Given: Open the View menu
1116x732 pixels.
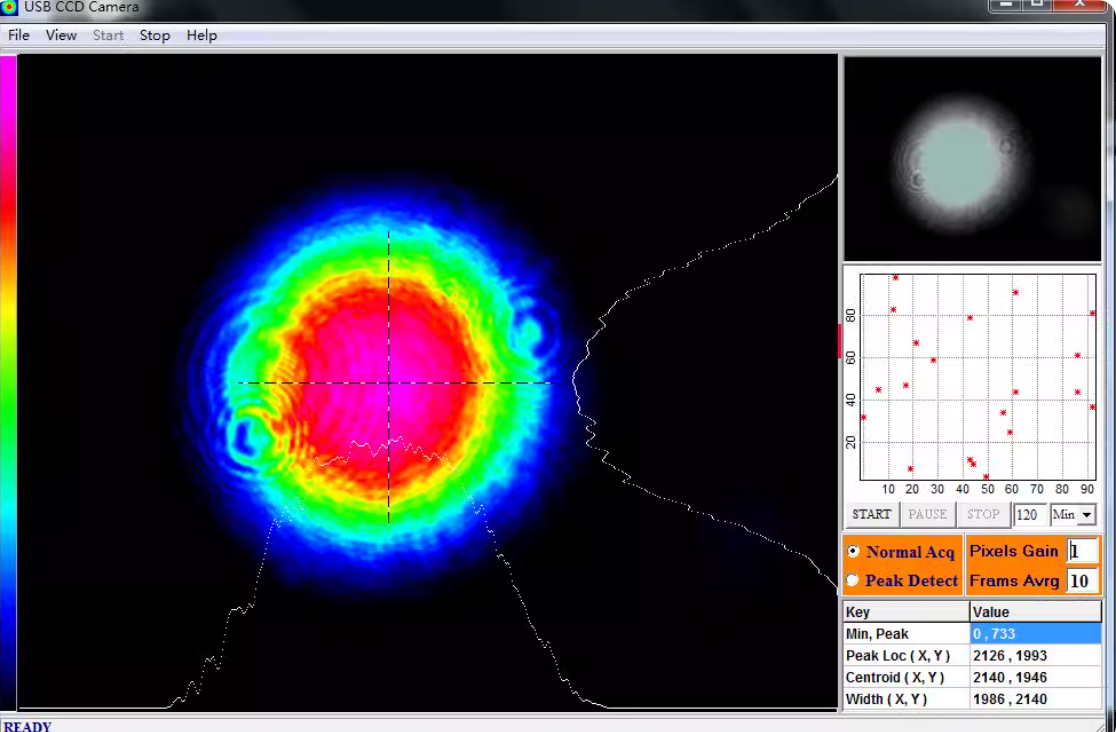Looking at the screenshot, I should (61, 35).
